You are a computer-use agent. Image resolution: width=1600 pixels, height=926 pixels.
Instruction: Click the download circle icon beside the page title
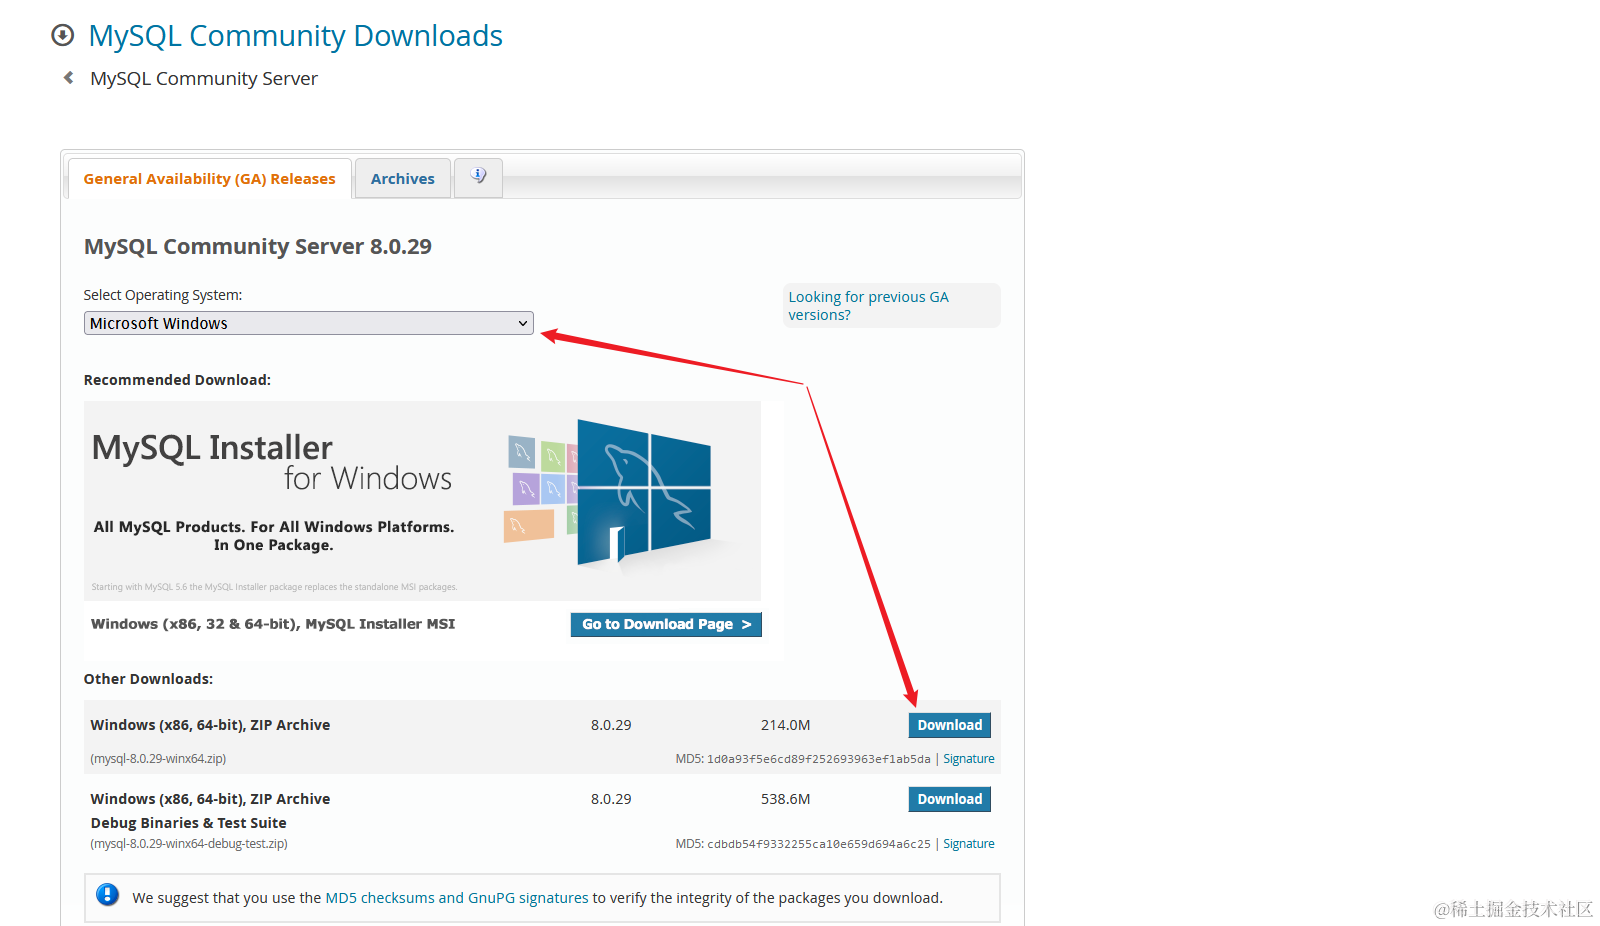(62, 36)
